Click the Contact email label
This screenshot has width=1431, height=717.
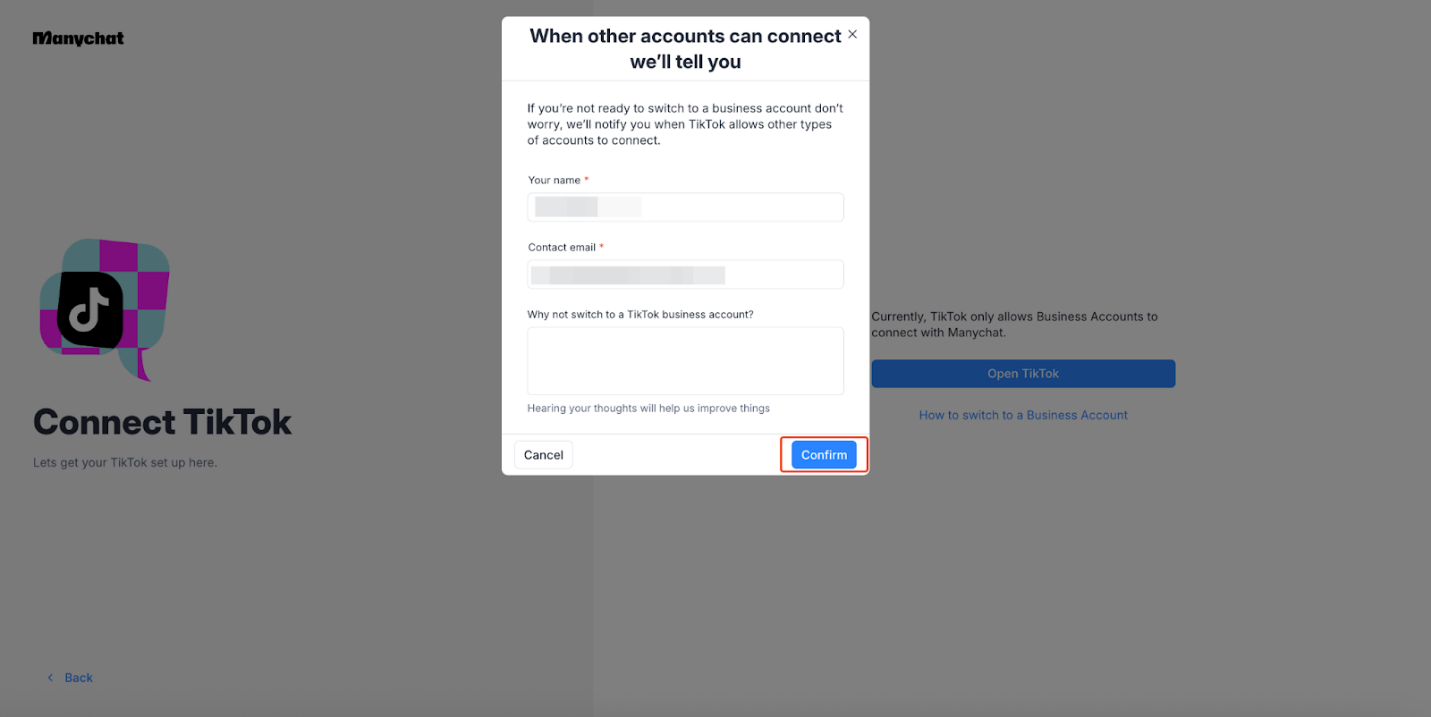click(x=561, y=247)
